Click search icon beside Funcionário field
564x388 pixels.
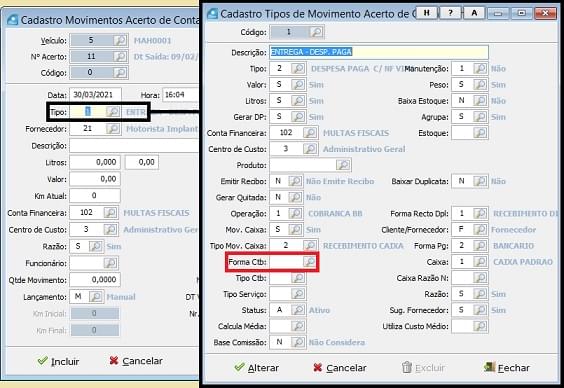pos(110,263)
